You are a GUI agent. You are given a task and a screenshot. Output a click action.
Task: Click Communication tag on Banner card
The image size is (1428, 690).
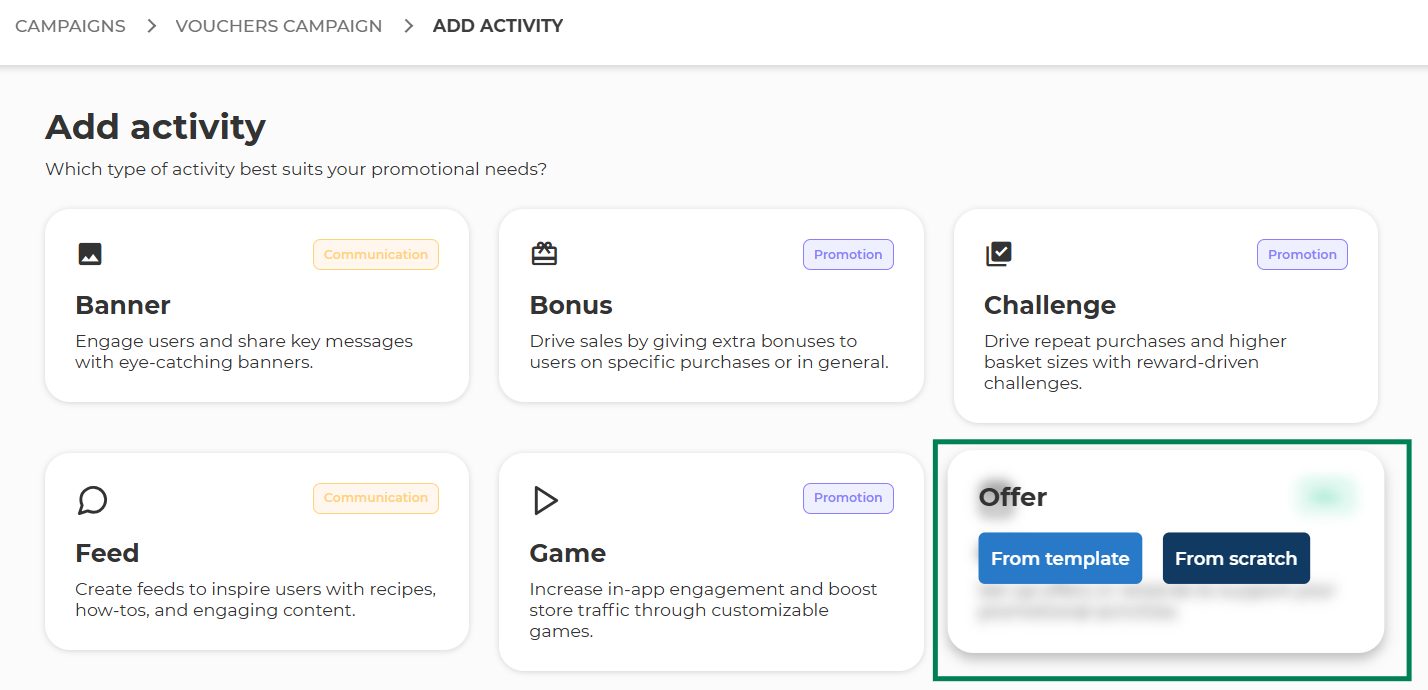[376, 254]
